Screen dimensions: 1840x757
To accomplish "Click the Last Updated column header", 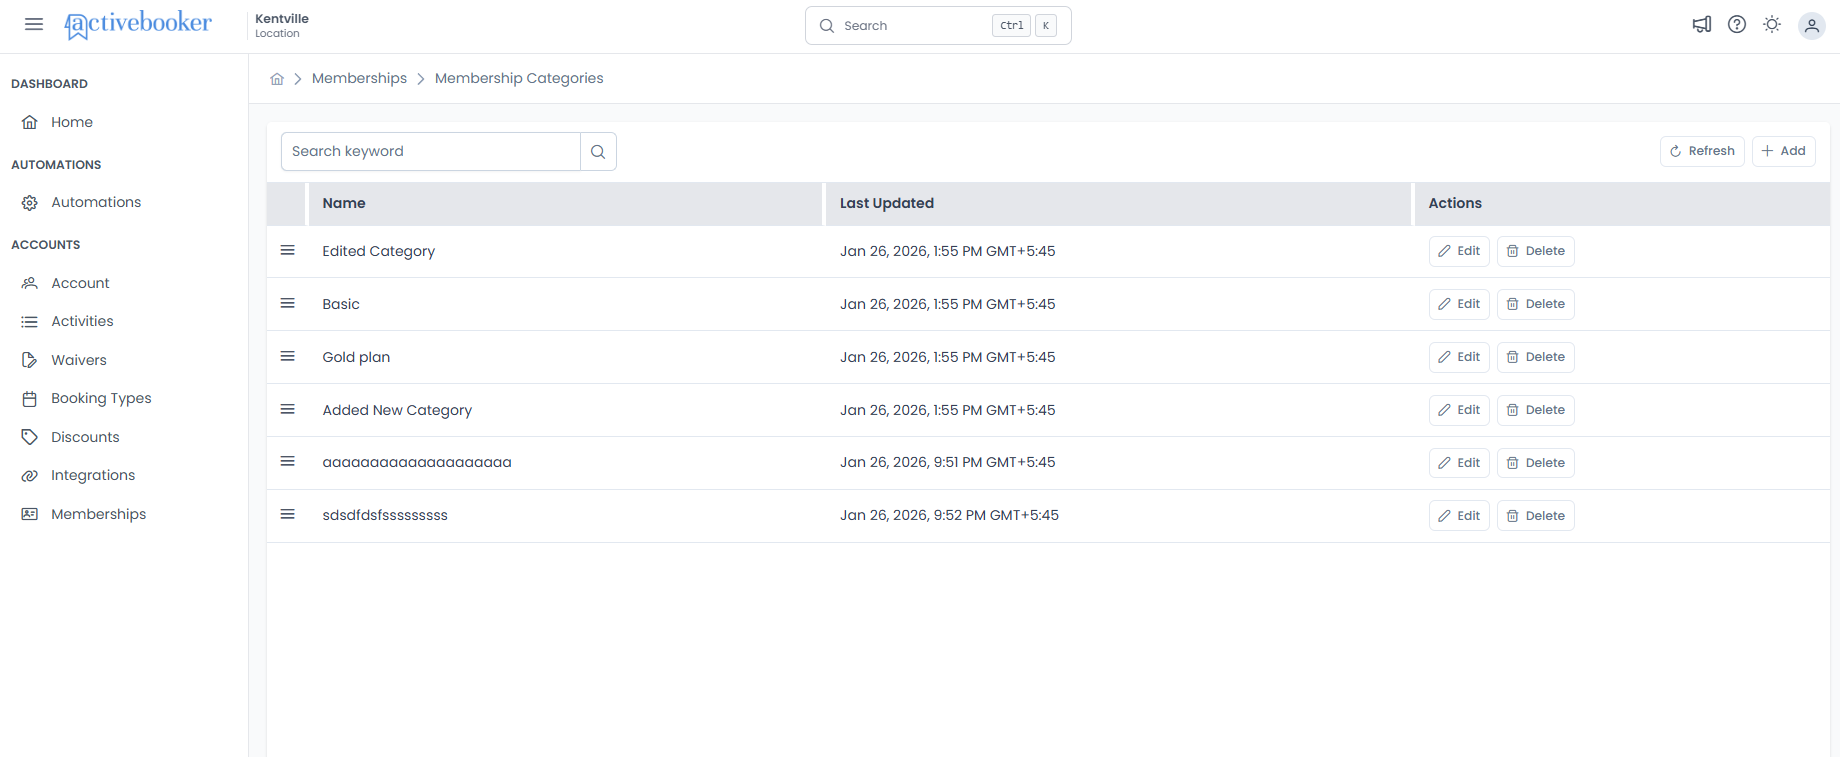I will coord(1118,203).
